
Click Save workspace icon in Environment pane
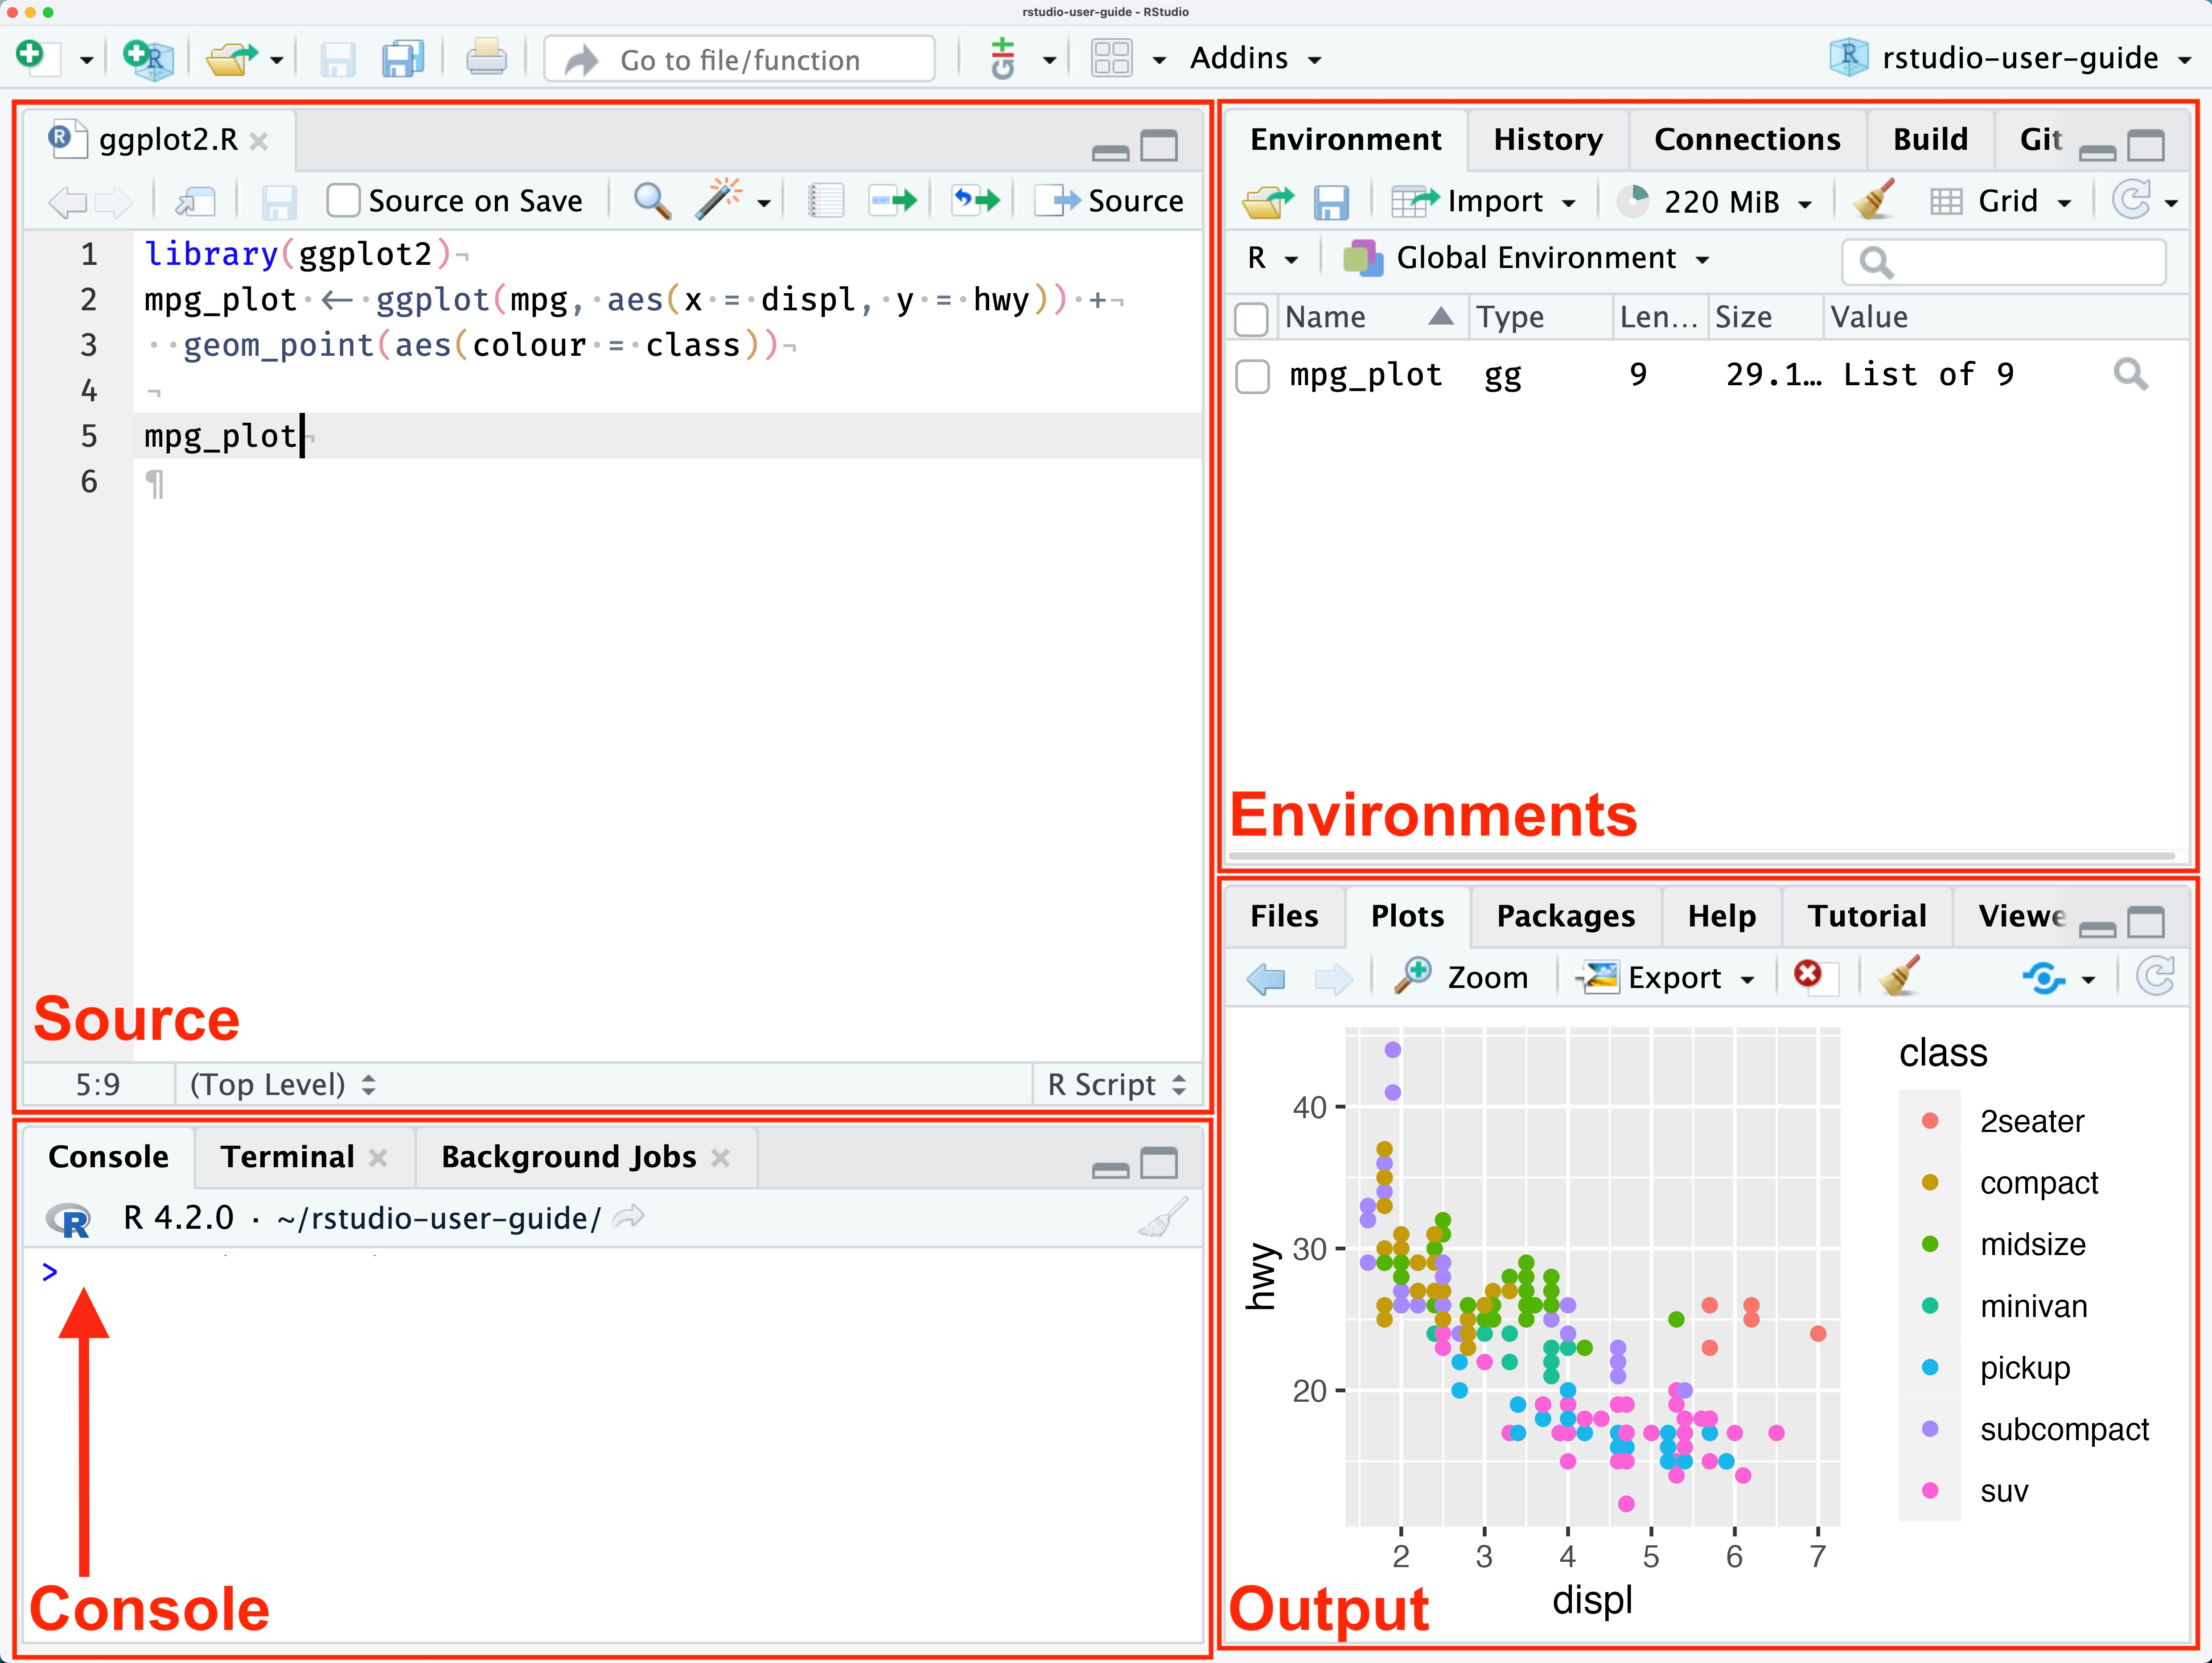coord(1331,202)
